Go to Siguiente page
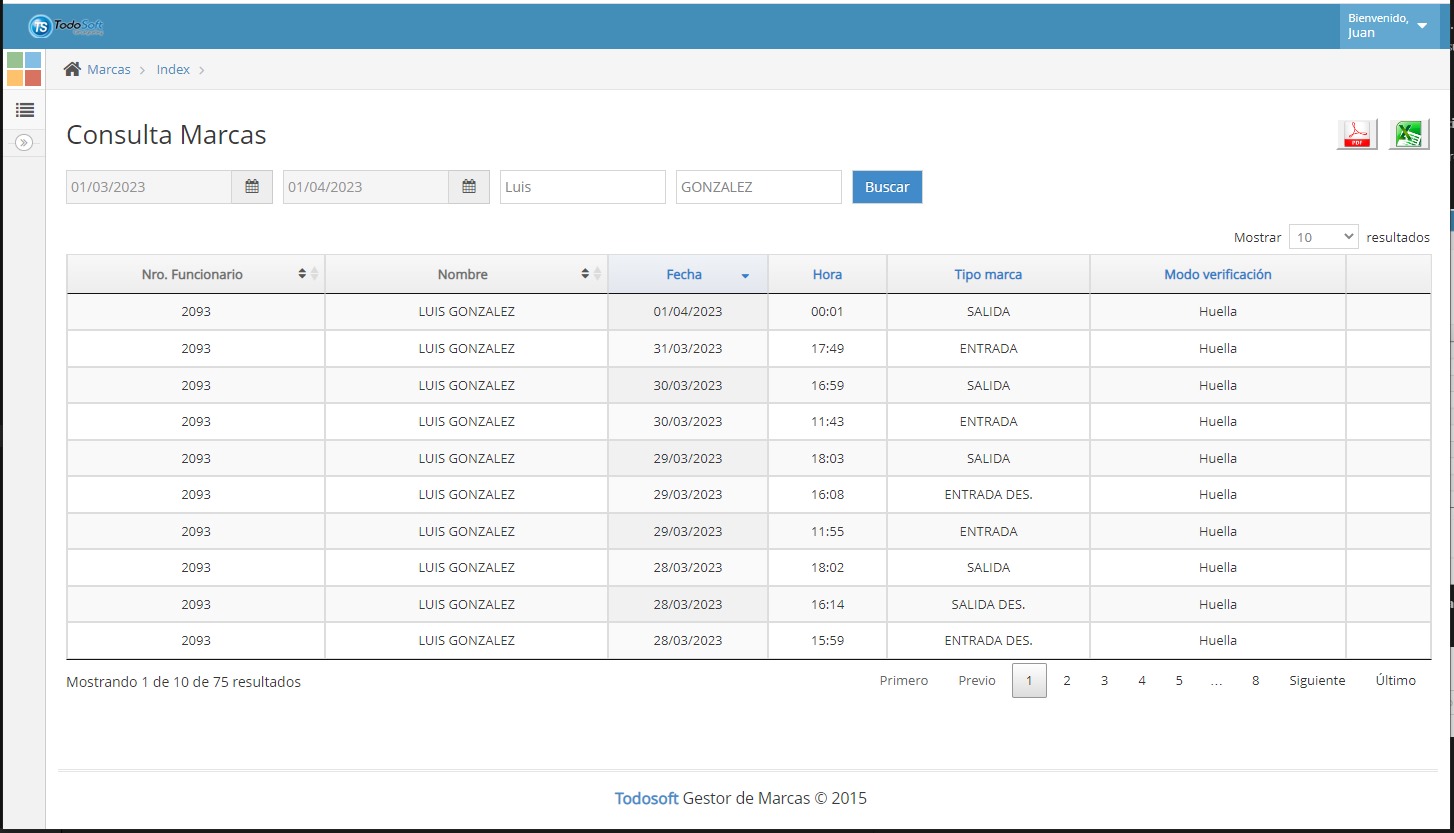 pos(1317,681)
